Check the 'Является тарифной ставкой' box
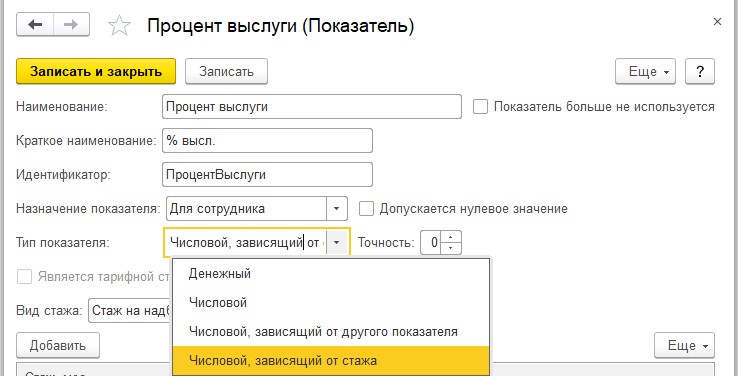This screenshot has width=738, height=376. click(24, 276)
